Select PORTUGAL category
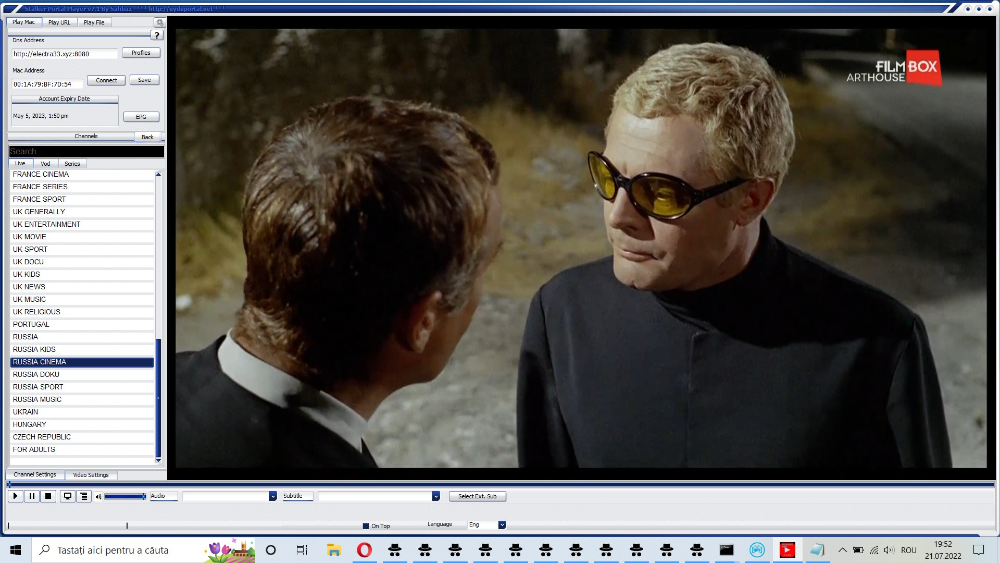The height and width of the screenshot is (563, 1000). pyautogui.click(x=82, y=325)
